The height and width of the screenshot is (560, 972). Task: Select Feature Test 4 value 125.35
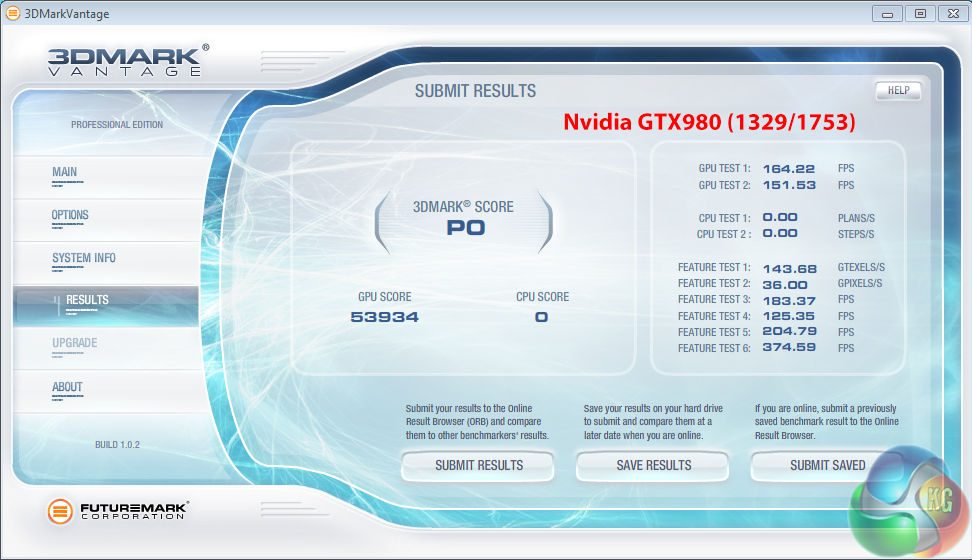tap(789, 316)
